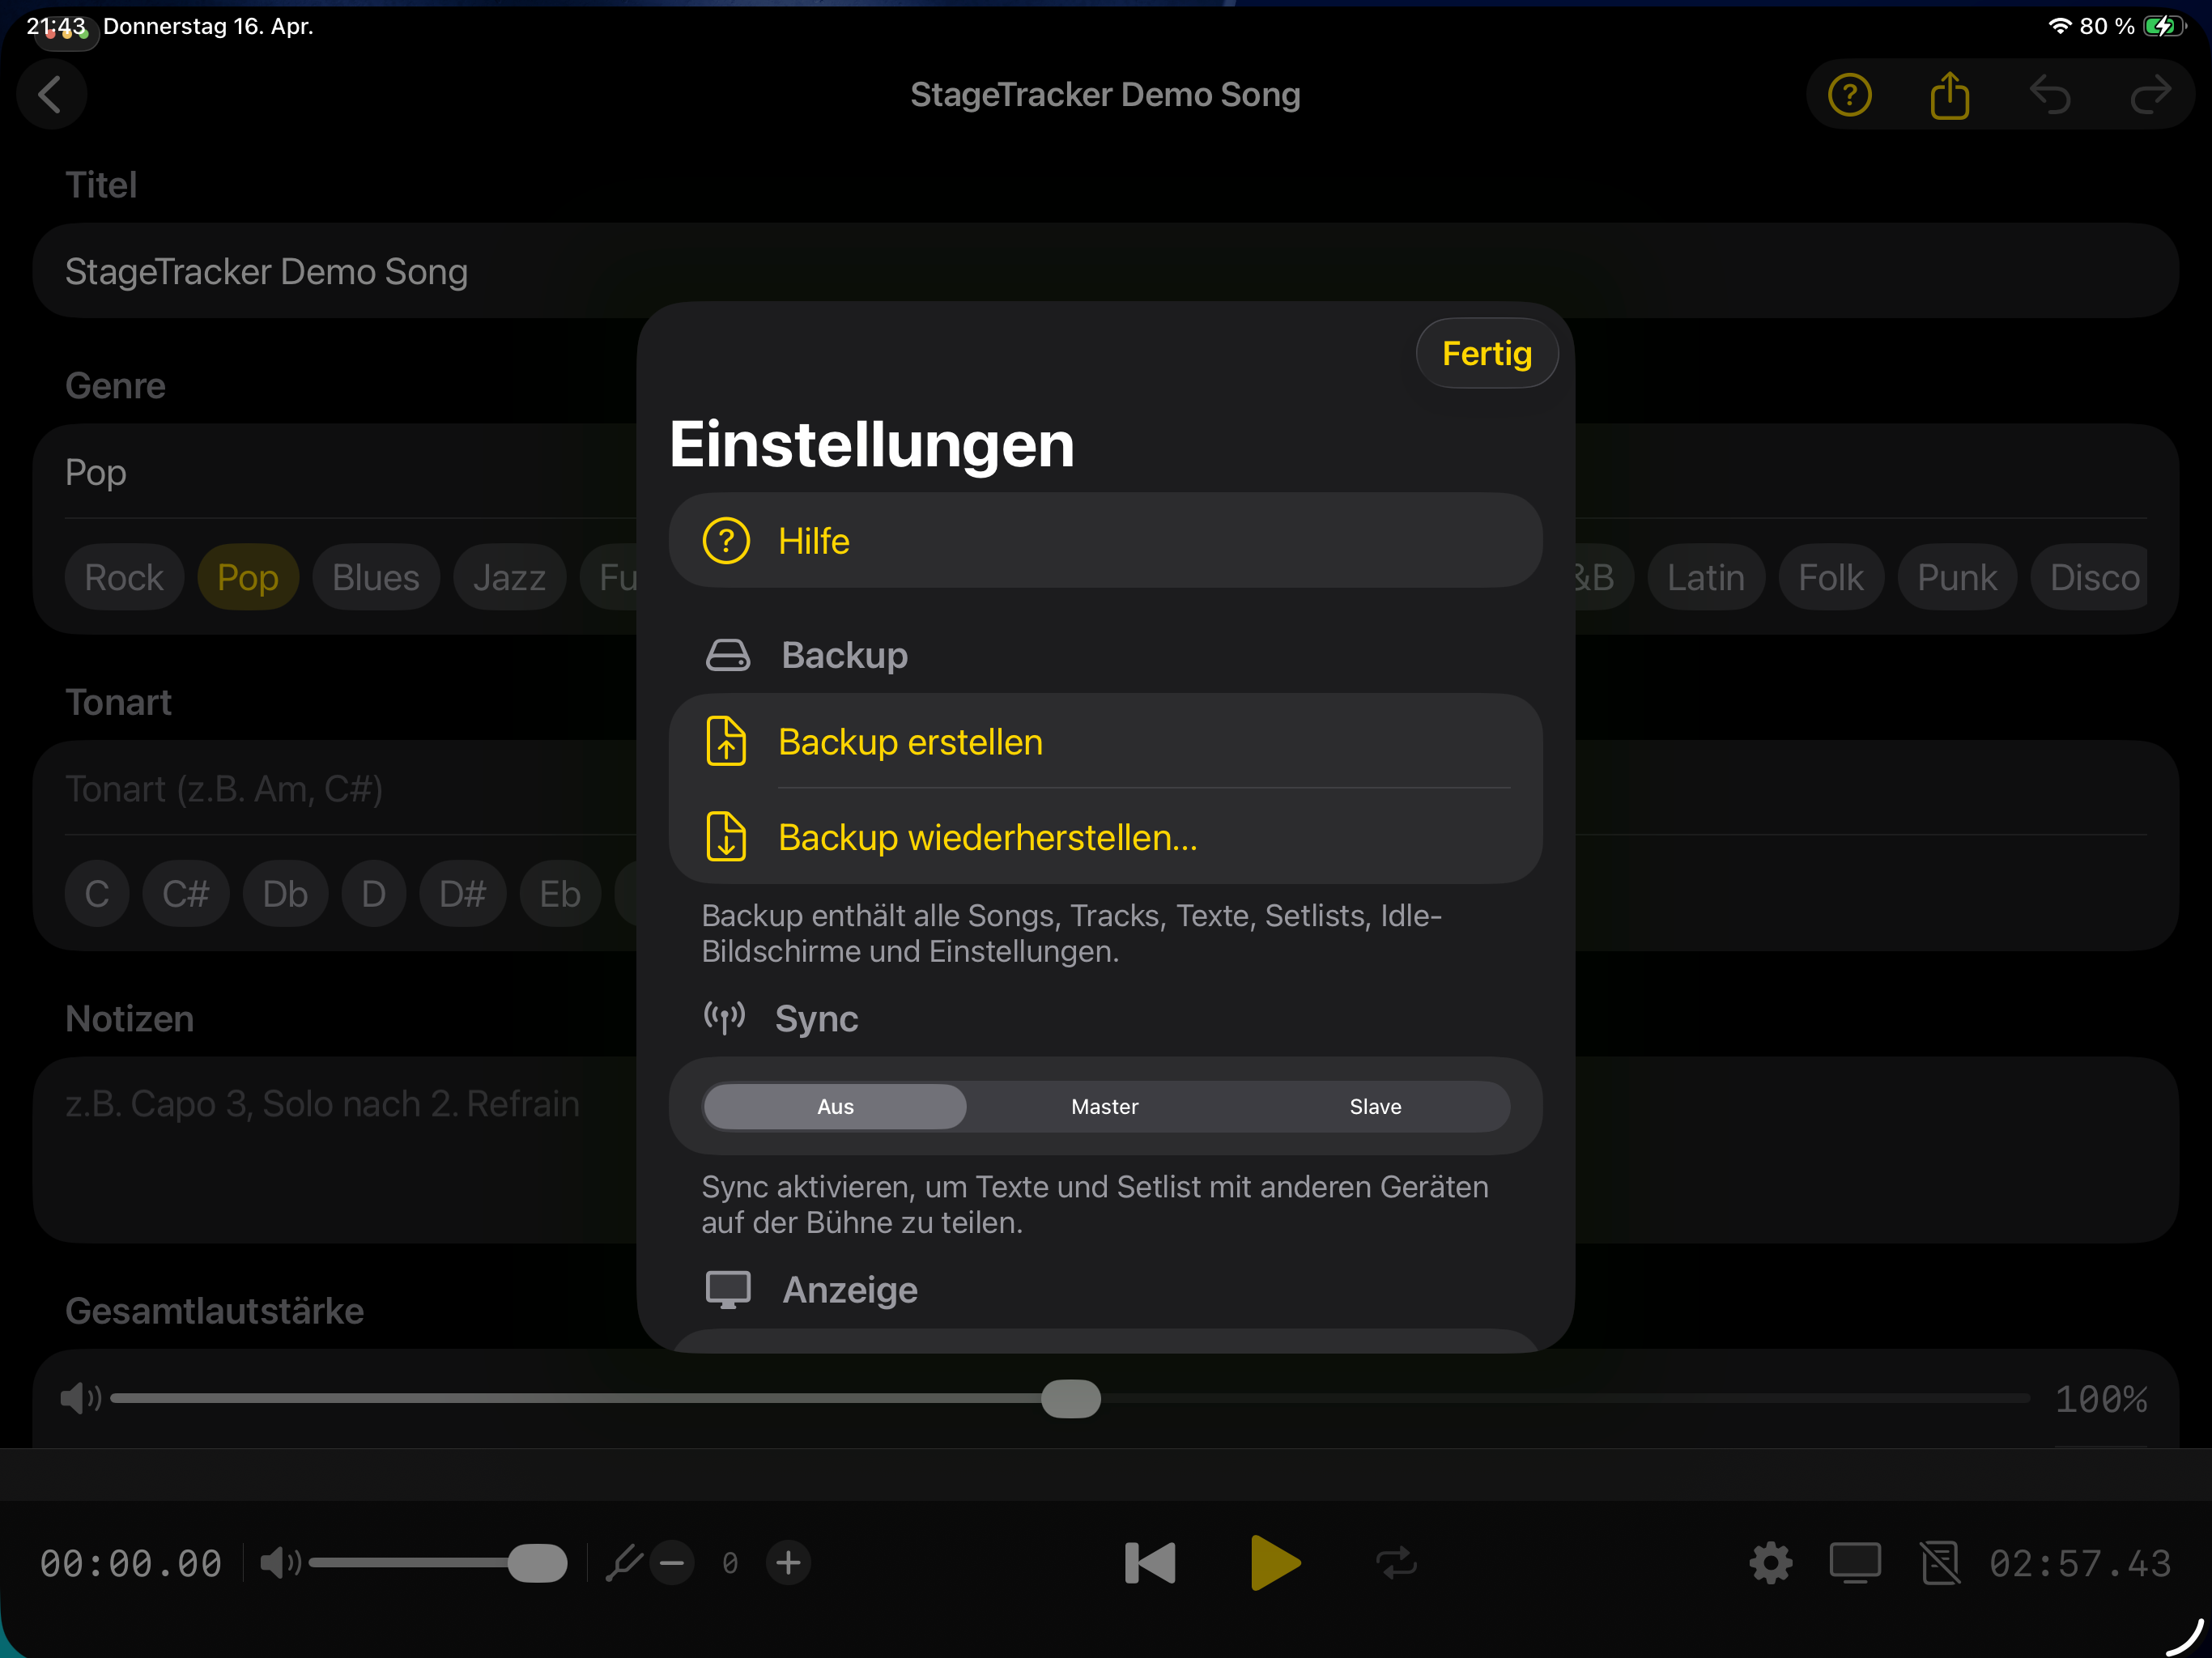2212x1658 pixels.
Task: Start playback with the play button
Action: [x=1275, y=1562]
